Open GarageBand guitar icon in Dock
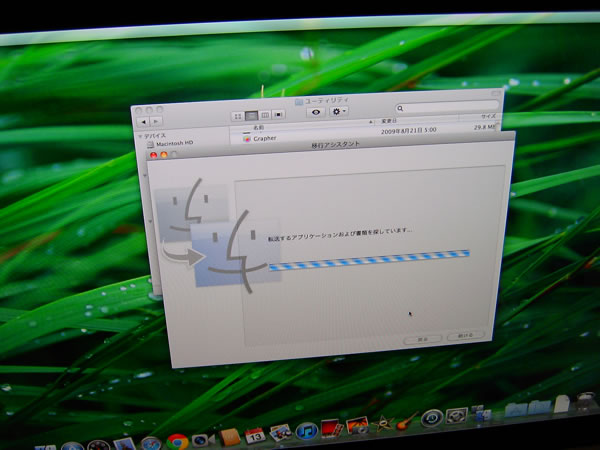The height and width of the screenshot is (450, 600). [x=407, y=421]
